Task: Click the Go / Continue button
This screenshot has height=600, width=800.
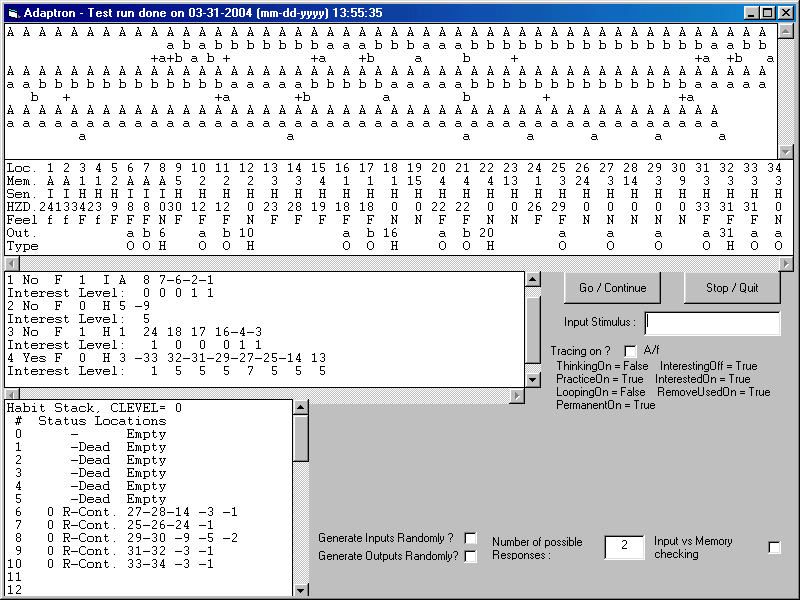Action: point(612,288)
